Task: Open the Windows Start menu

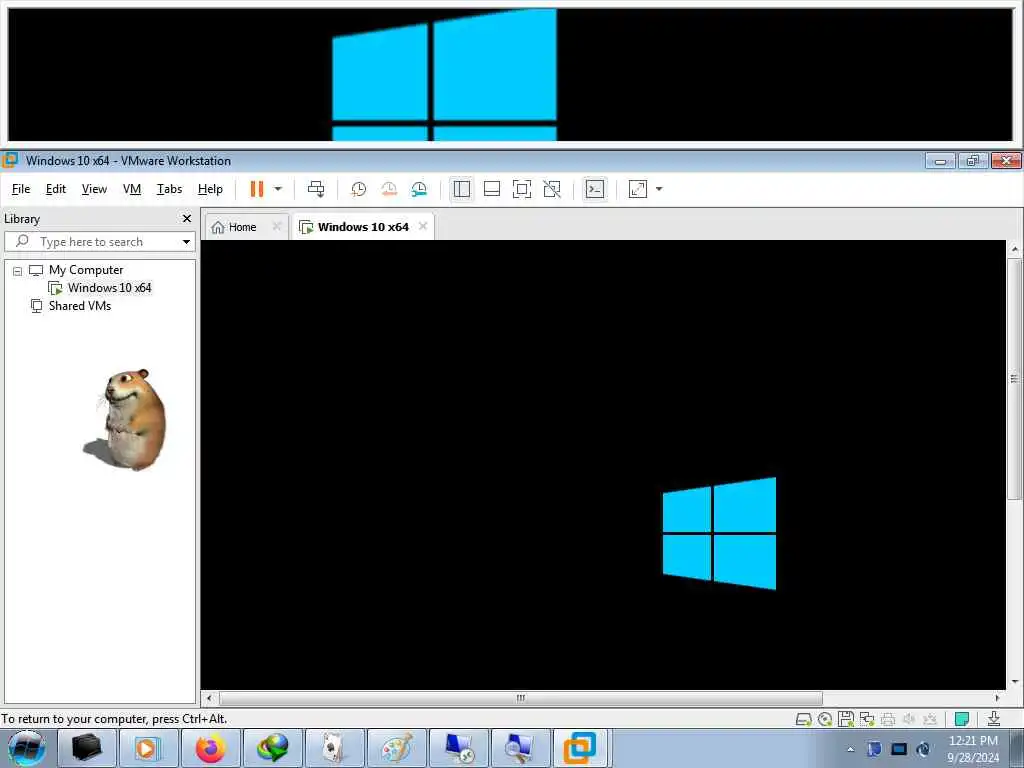Action: (27, 748)
